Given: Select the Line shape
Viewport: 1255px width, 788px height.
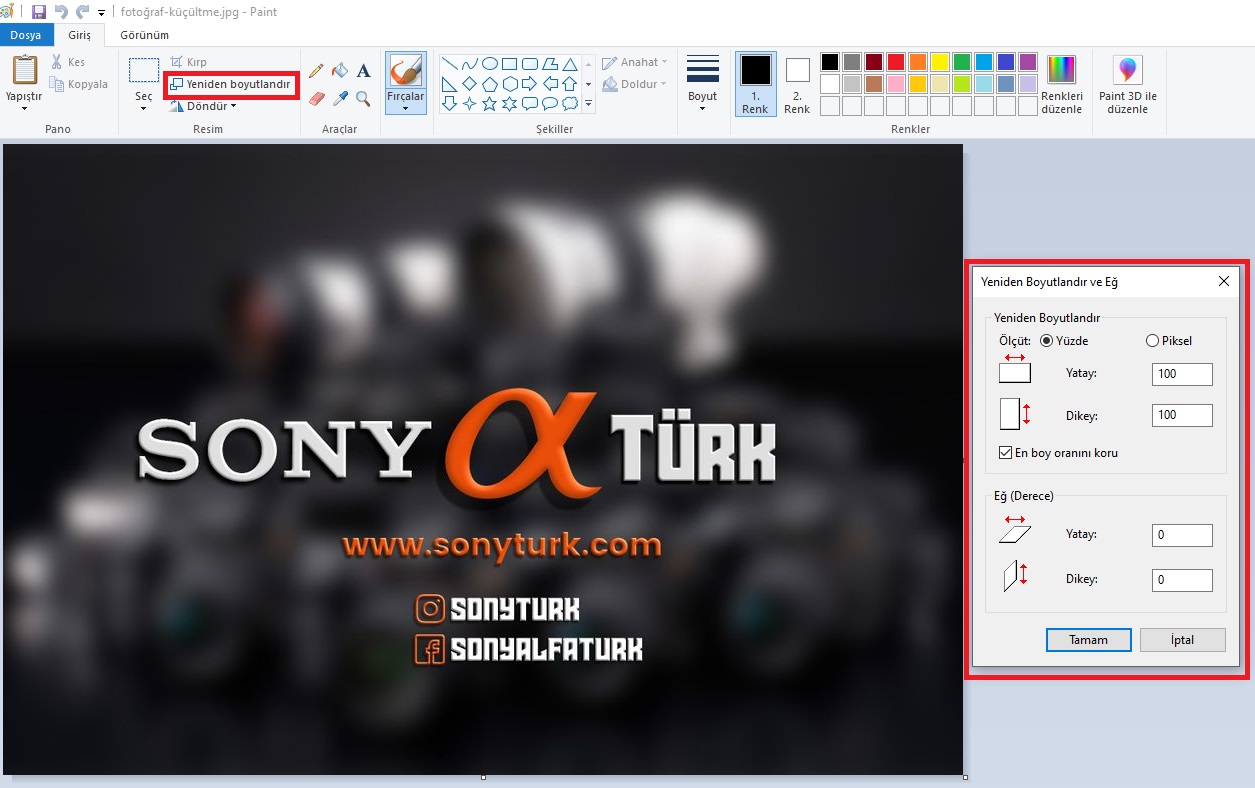Looking at the screenshot, I should tap(449, 63).
